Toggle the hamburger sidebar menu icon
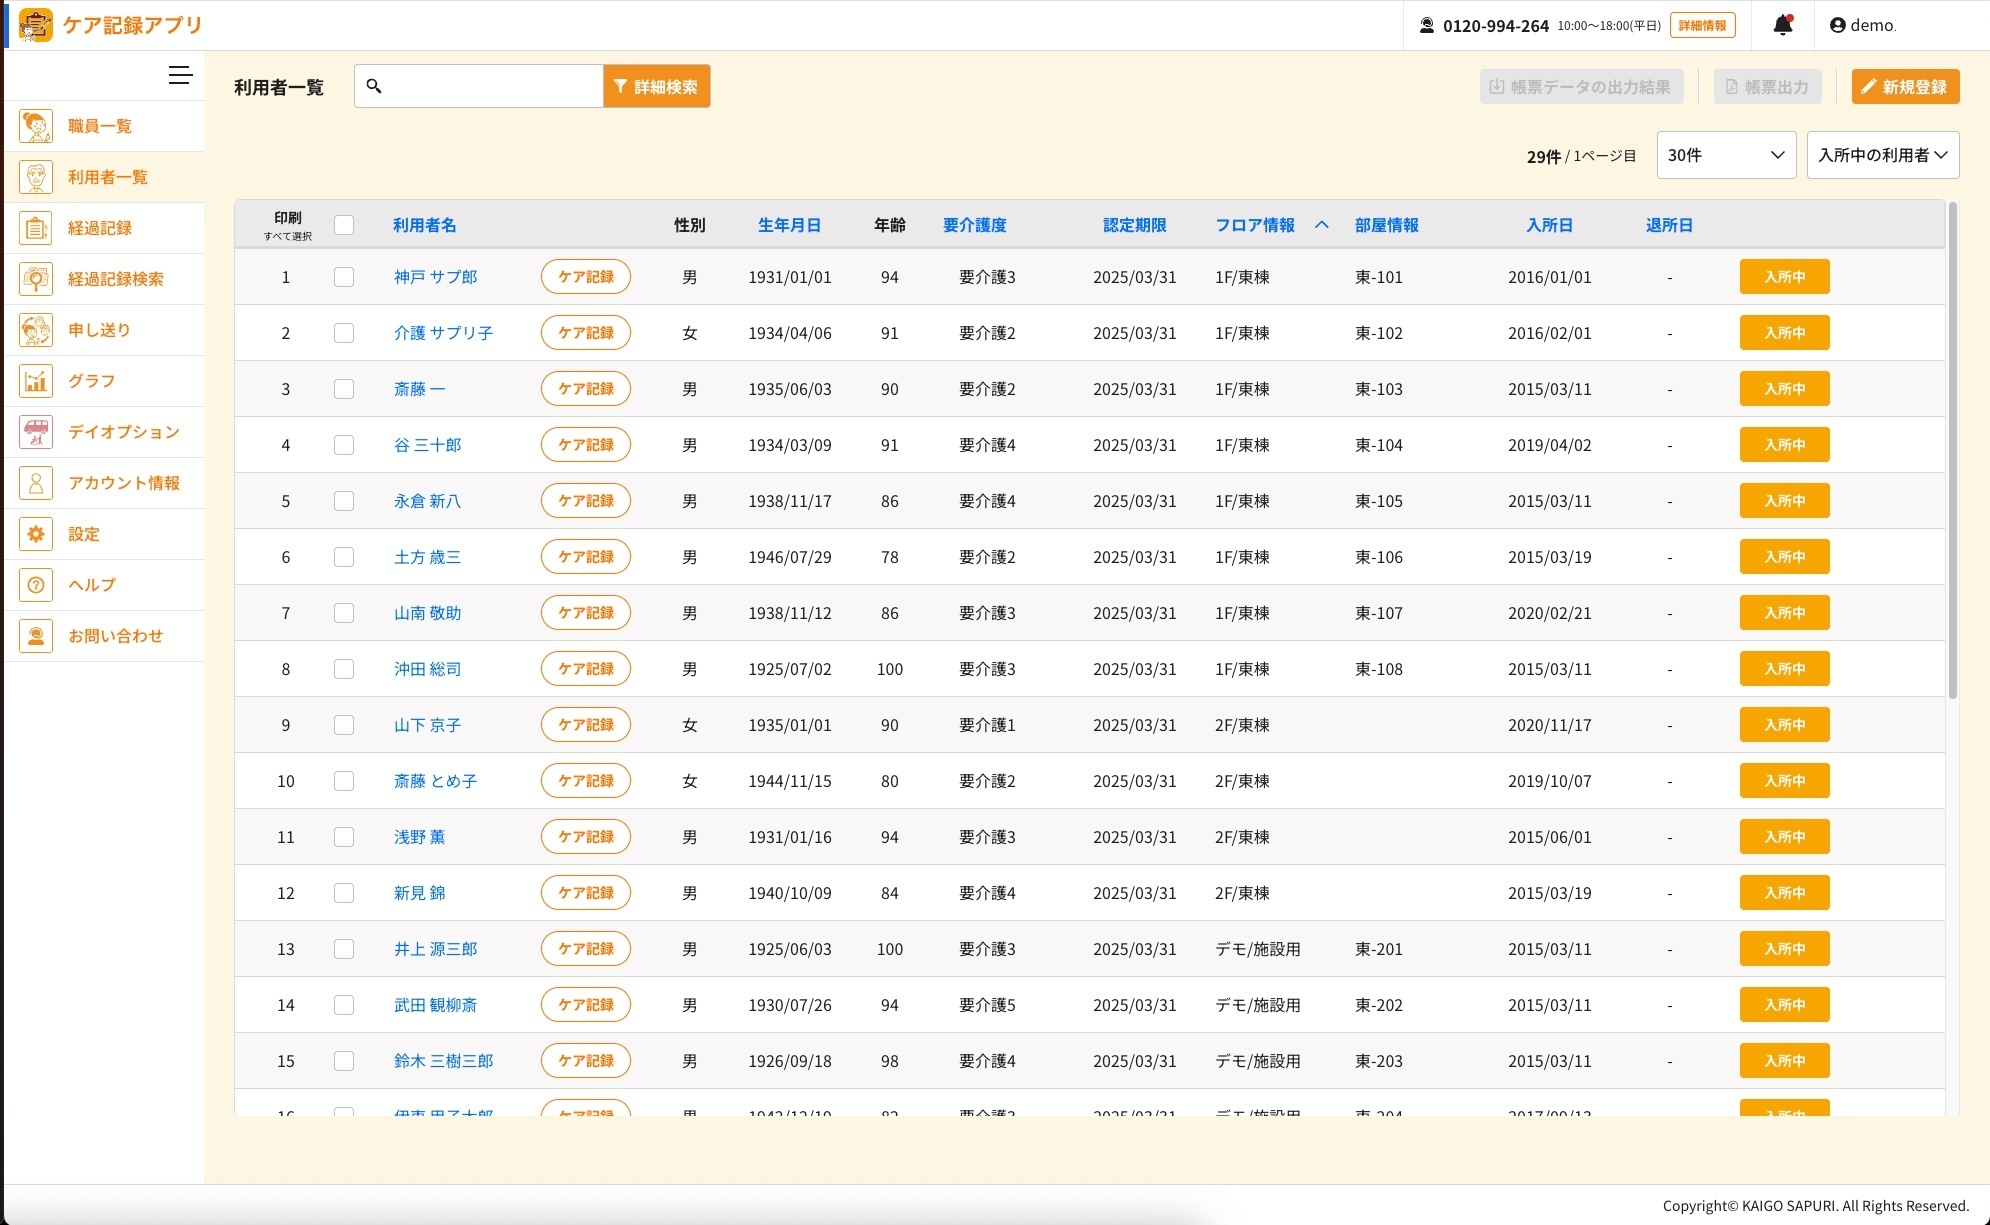Image resolution: width=1990 pixels, height=1225 pixels. 180,75
